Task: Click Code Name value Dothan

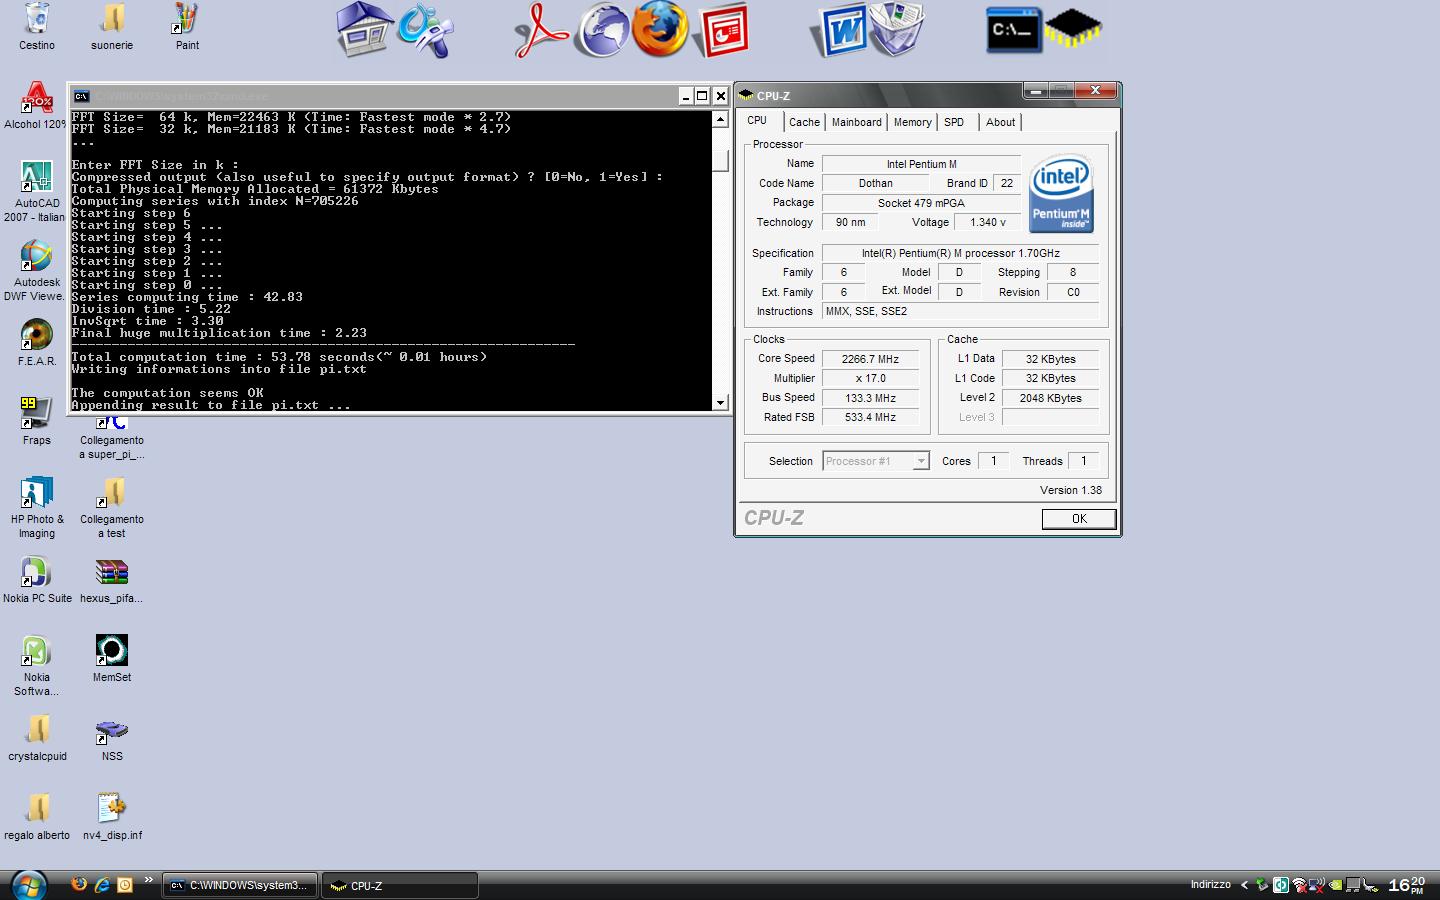Action: (x=875, y=183)
